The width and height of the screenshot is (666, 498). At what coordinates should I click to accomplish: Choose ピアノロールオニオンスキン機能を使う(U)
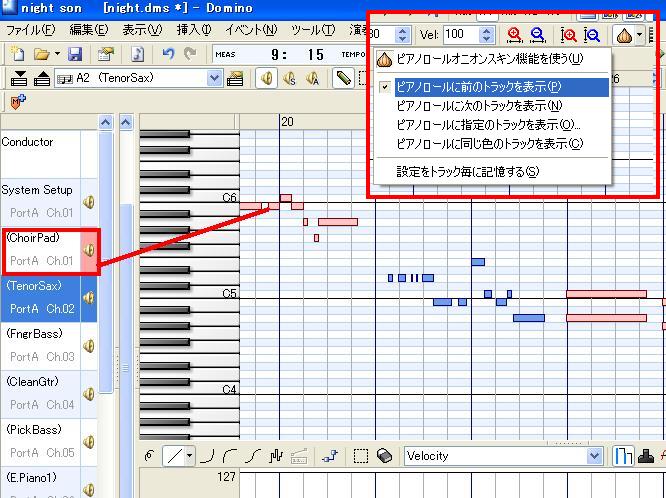492,59
